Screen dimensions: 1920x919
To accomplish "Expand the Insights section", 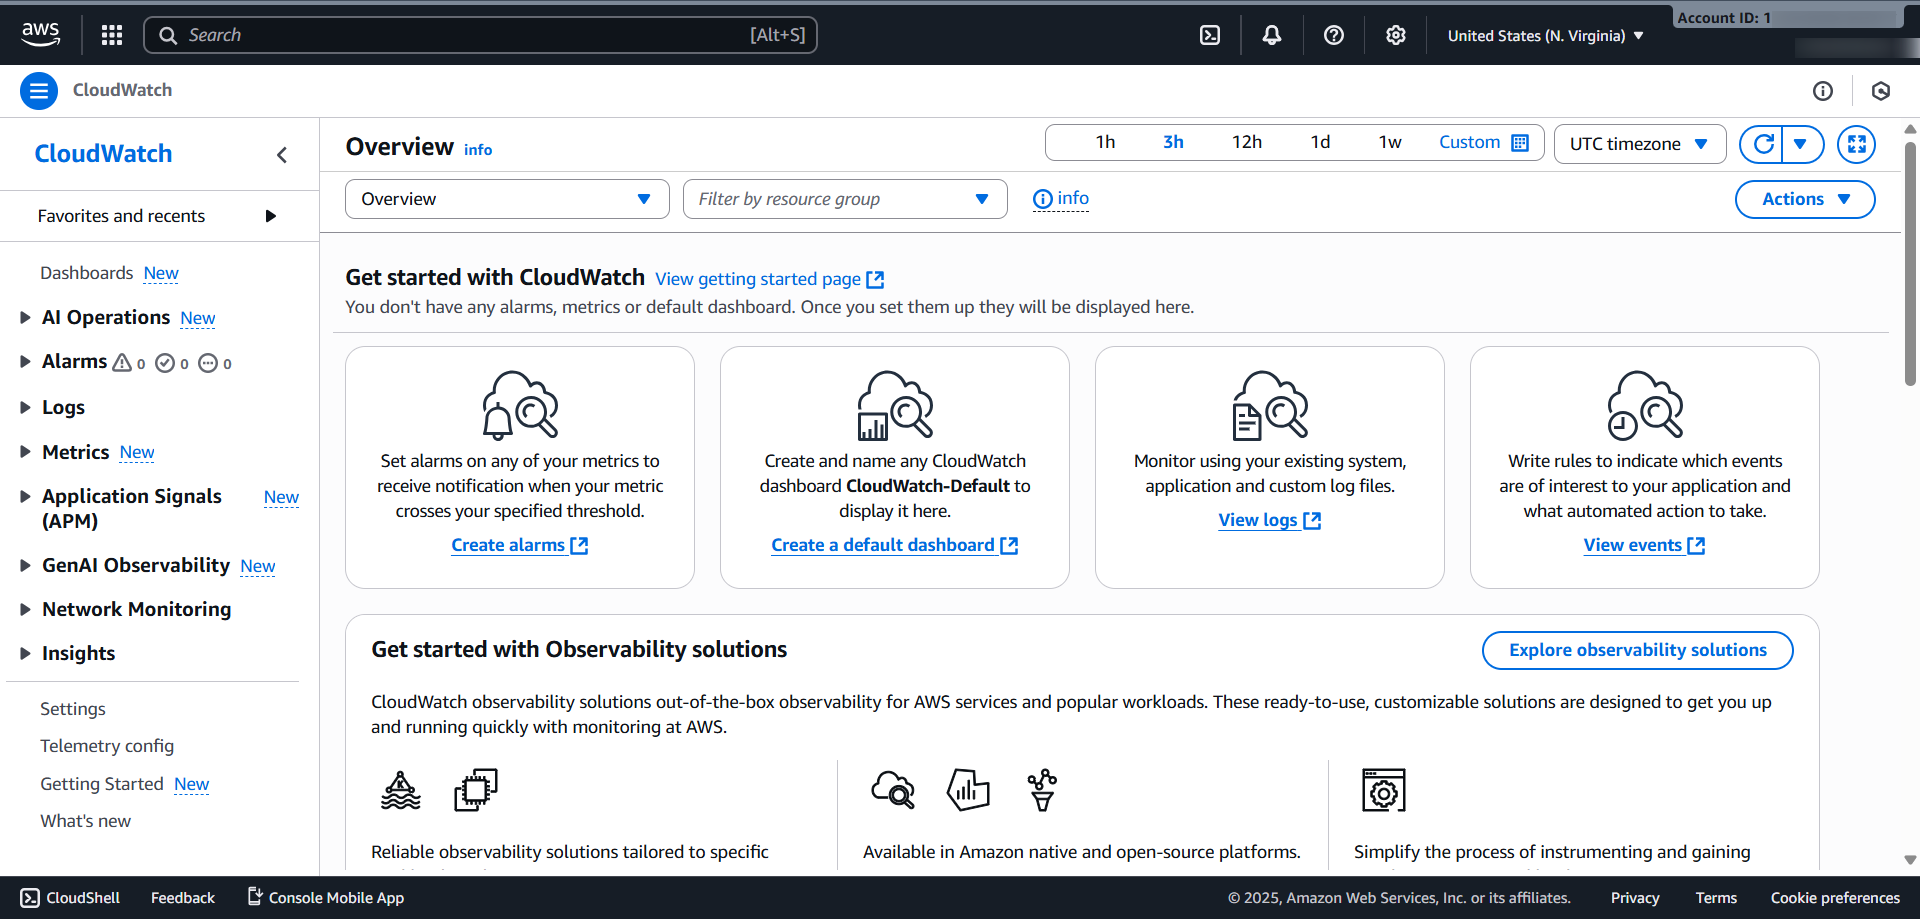I will [x=25, y=653].
